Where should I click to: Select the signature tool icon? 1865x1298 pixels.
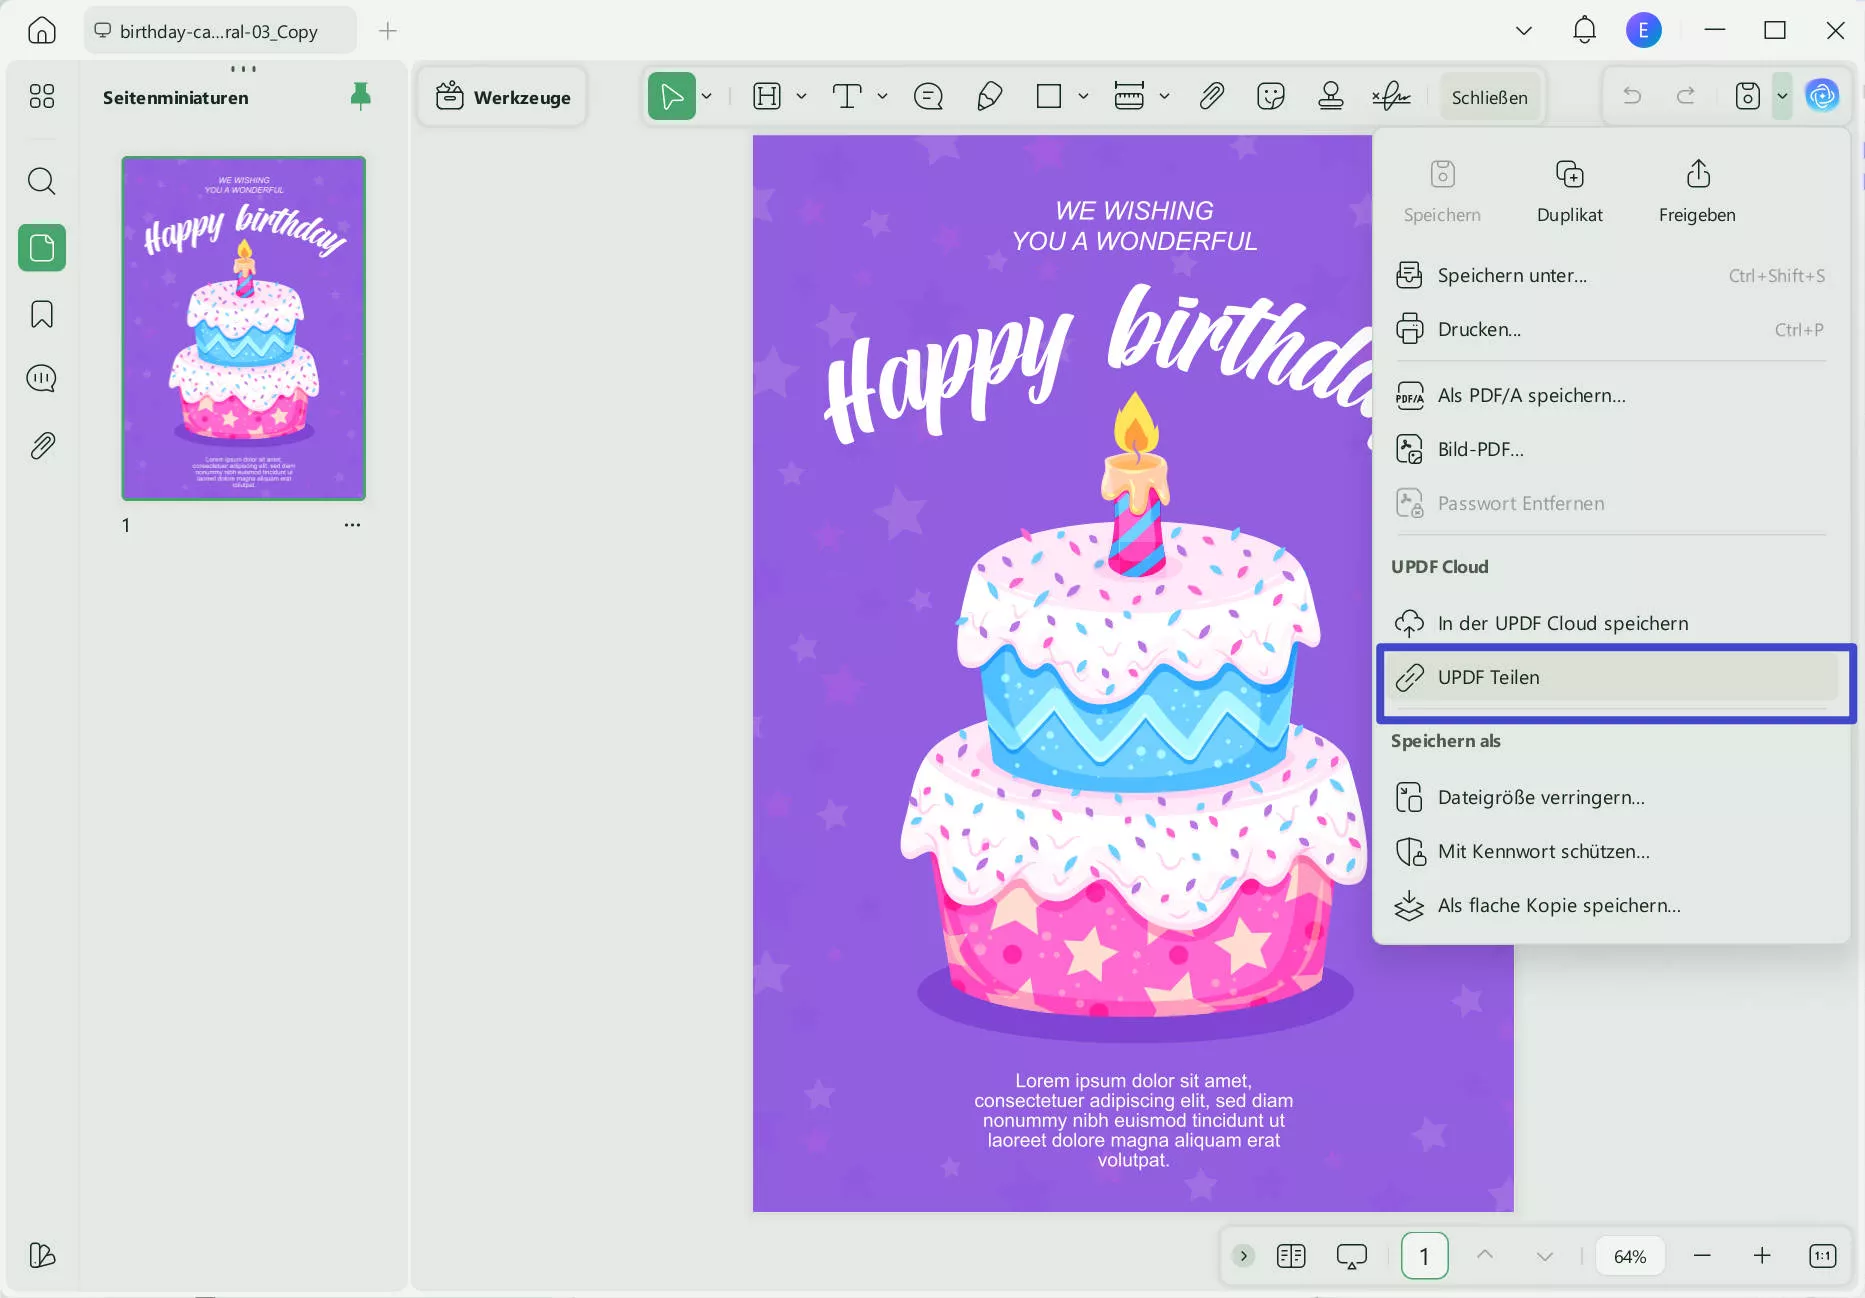[1391, 97]
